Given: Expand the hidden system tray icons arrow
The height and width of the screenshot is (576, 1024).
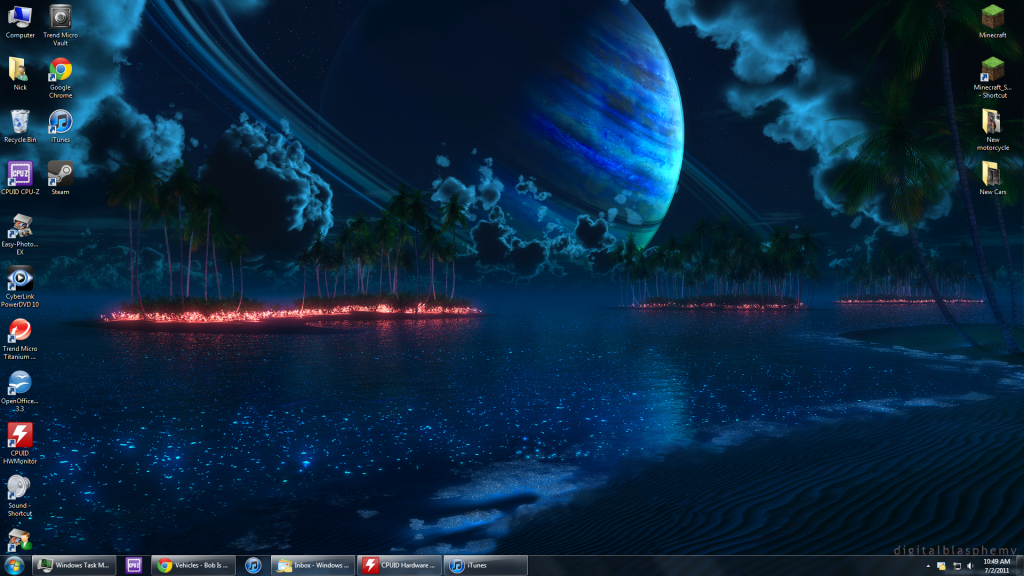Looking at the screenshot, I should pyautogui.click(x=928, y=566).
